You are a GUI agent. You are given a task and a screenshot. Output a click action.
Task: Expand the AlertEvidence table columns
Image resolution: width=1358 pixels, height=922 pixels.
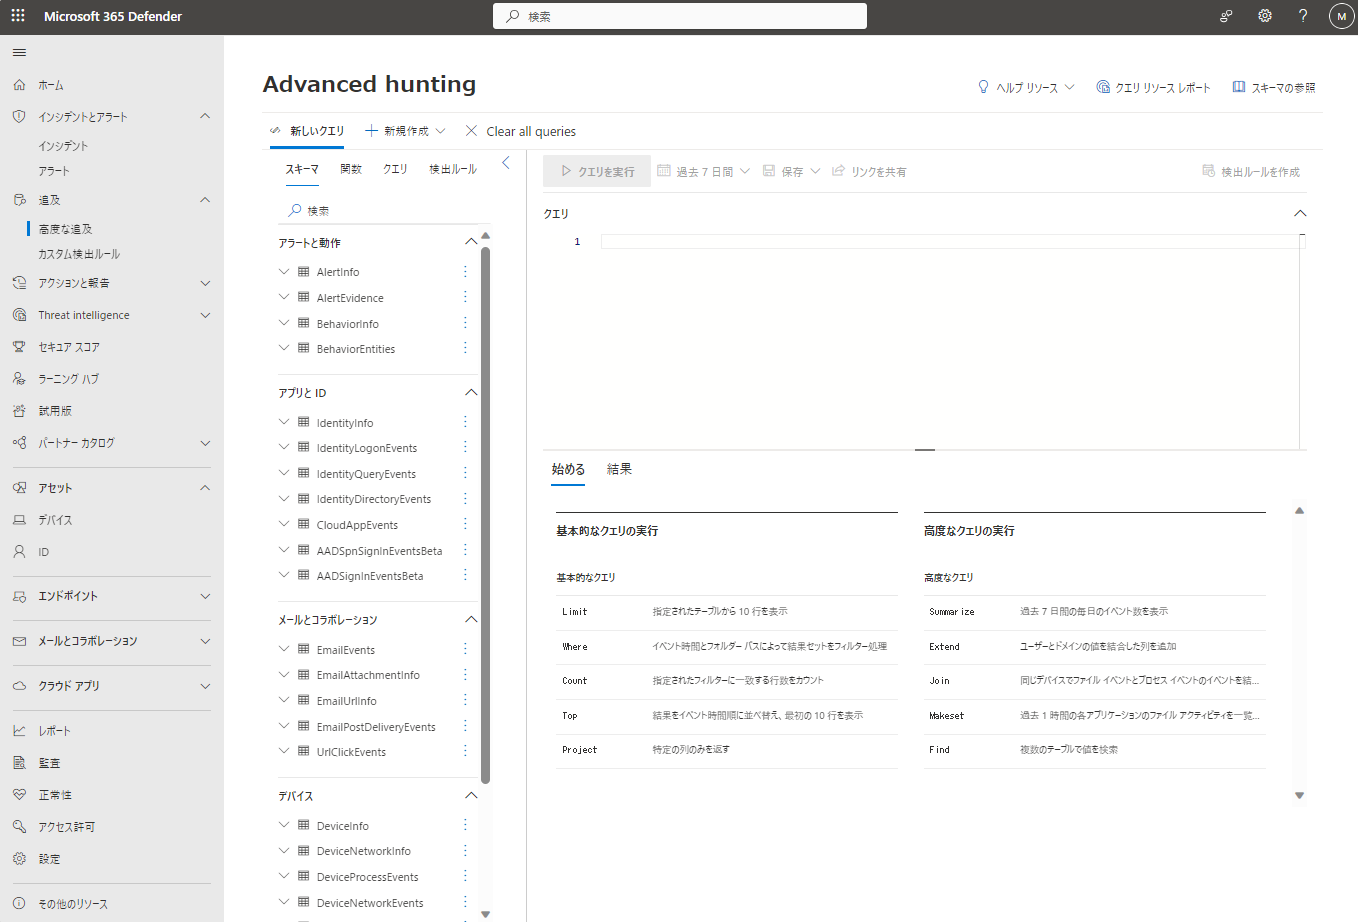[x=284, y=297]
